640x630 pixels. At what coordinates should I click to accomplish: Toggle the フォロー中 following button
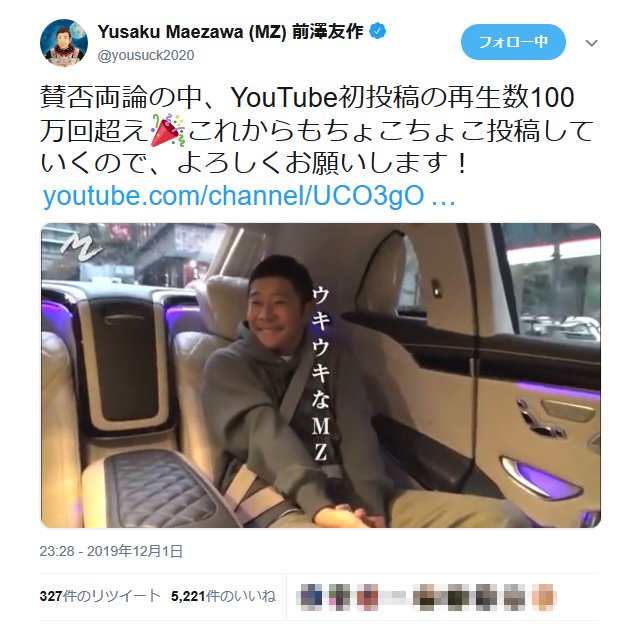[x=513, y=42]
